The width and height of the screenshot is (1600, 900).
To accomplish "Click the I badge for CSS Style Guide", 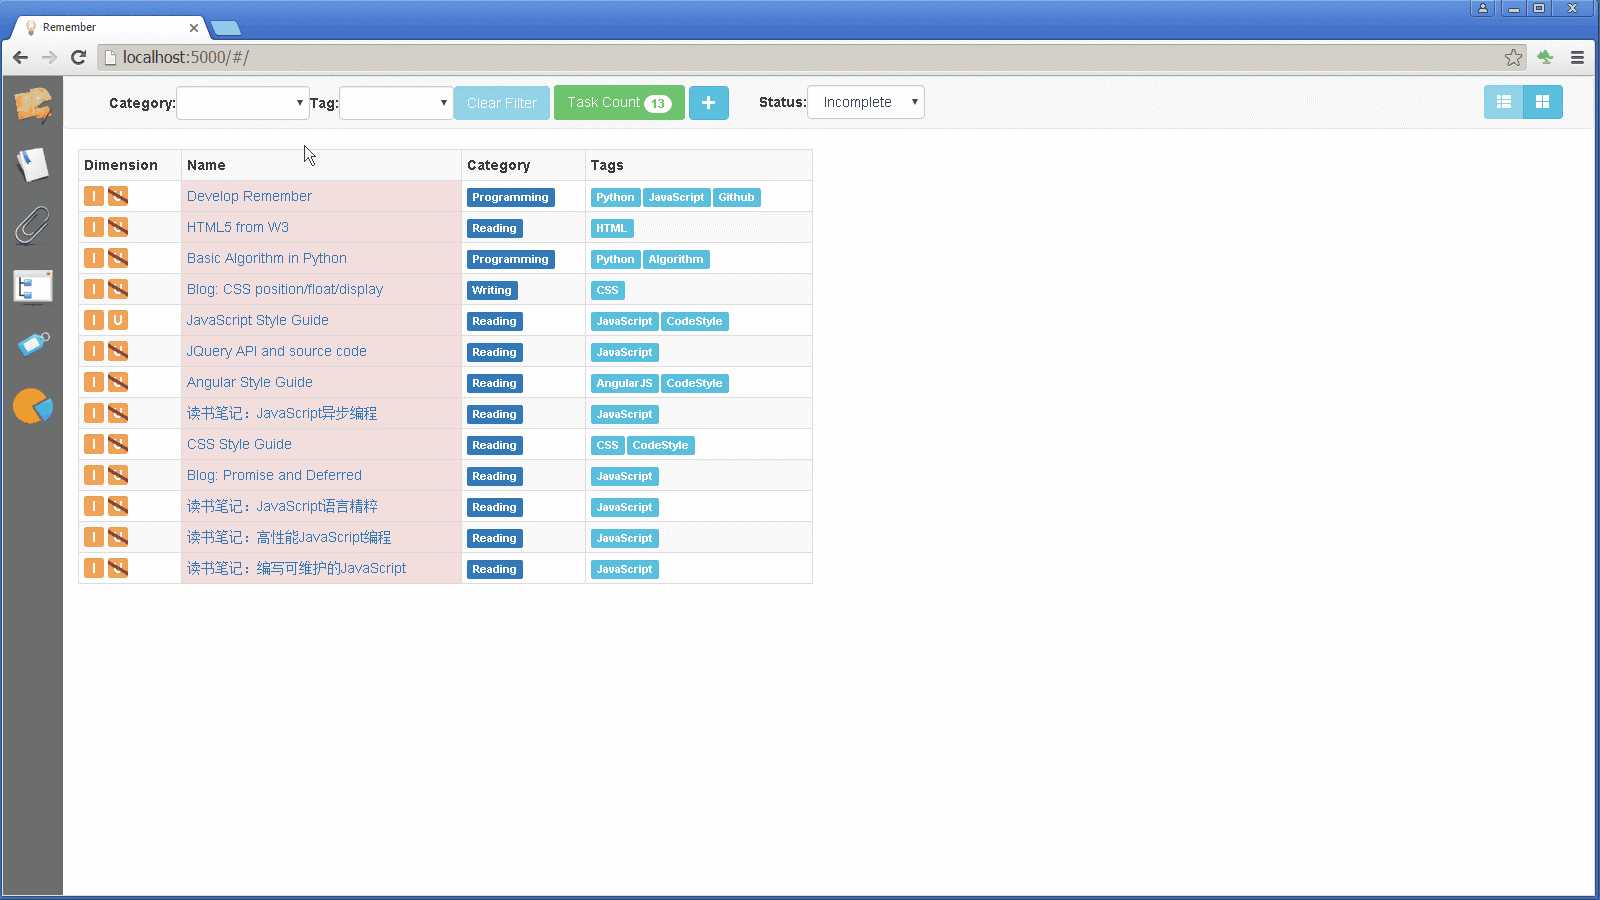I will click(x=94, y=444).
